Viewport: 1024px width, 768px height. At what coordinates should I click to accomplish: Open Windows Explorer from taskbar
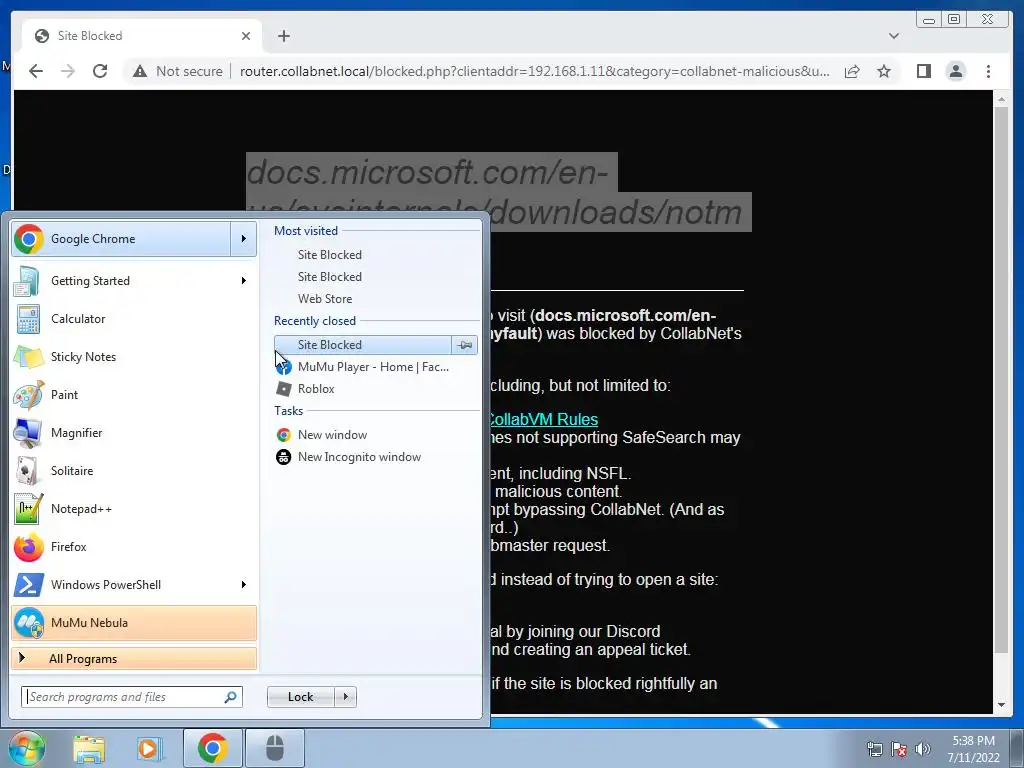click(89, 748)
